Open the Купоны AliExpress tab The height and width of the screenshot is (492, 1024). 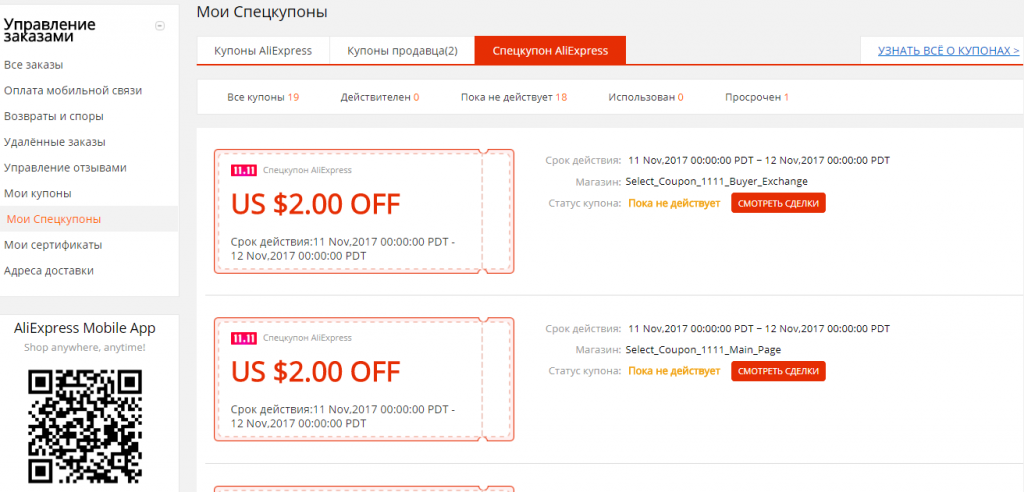pyautogui.click(x=263, y=51)
